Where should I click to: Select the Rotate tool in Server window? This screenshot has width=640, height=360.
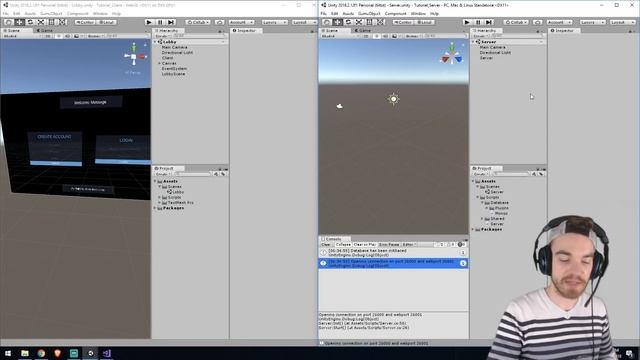348,22
